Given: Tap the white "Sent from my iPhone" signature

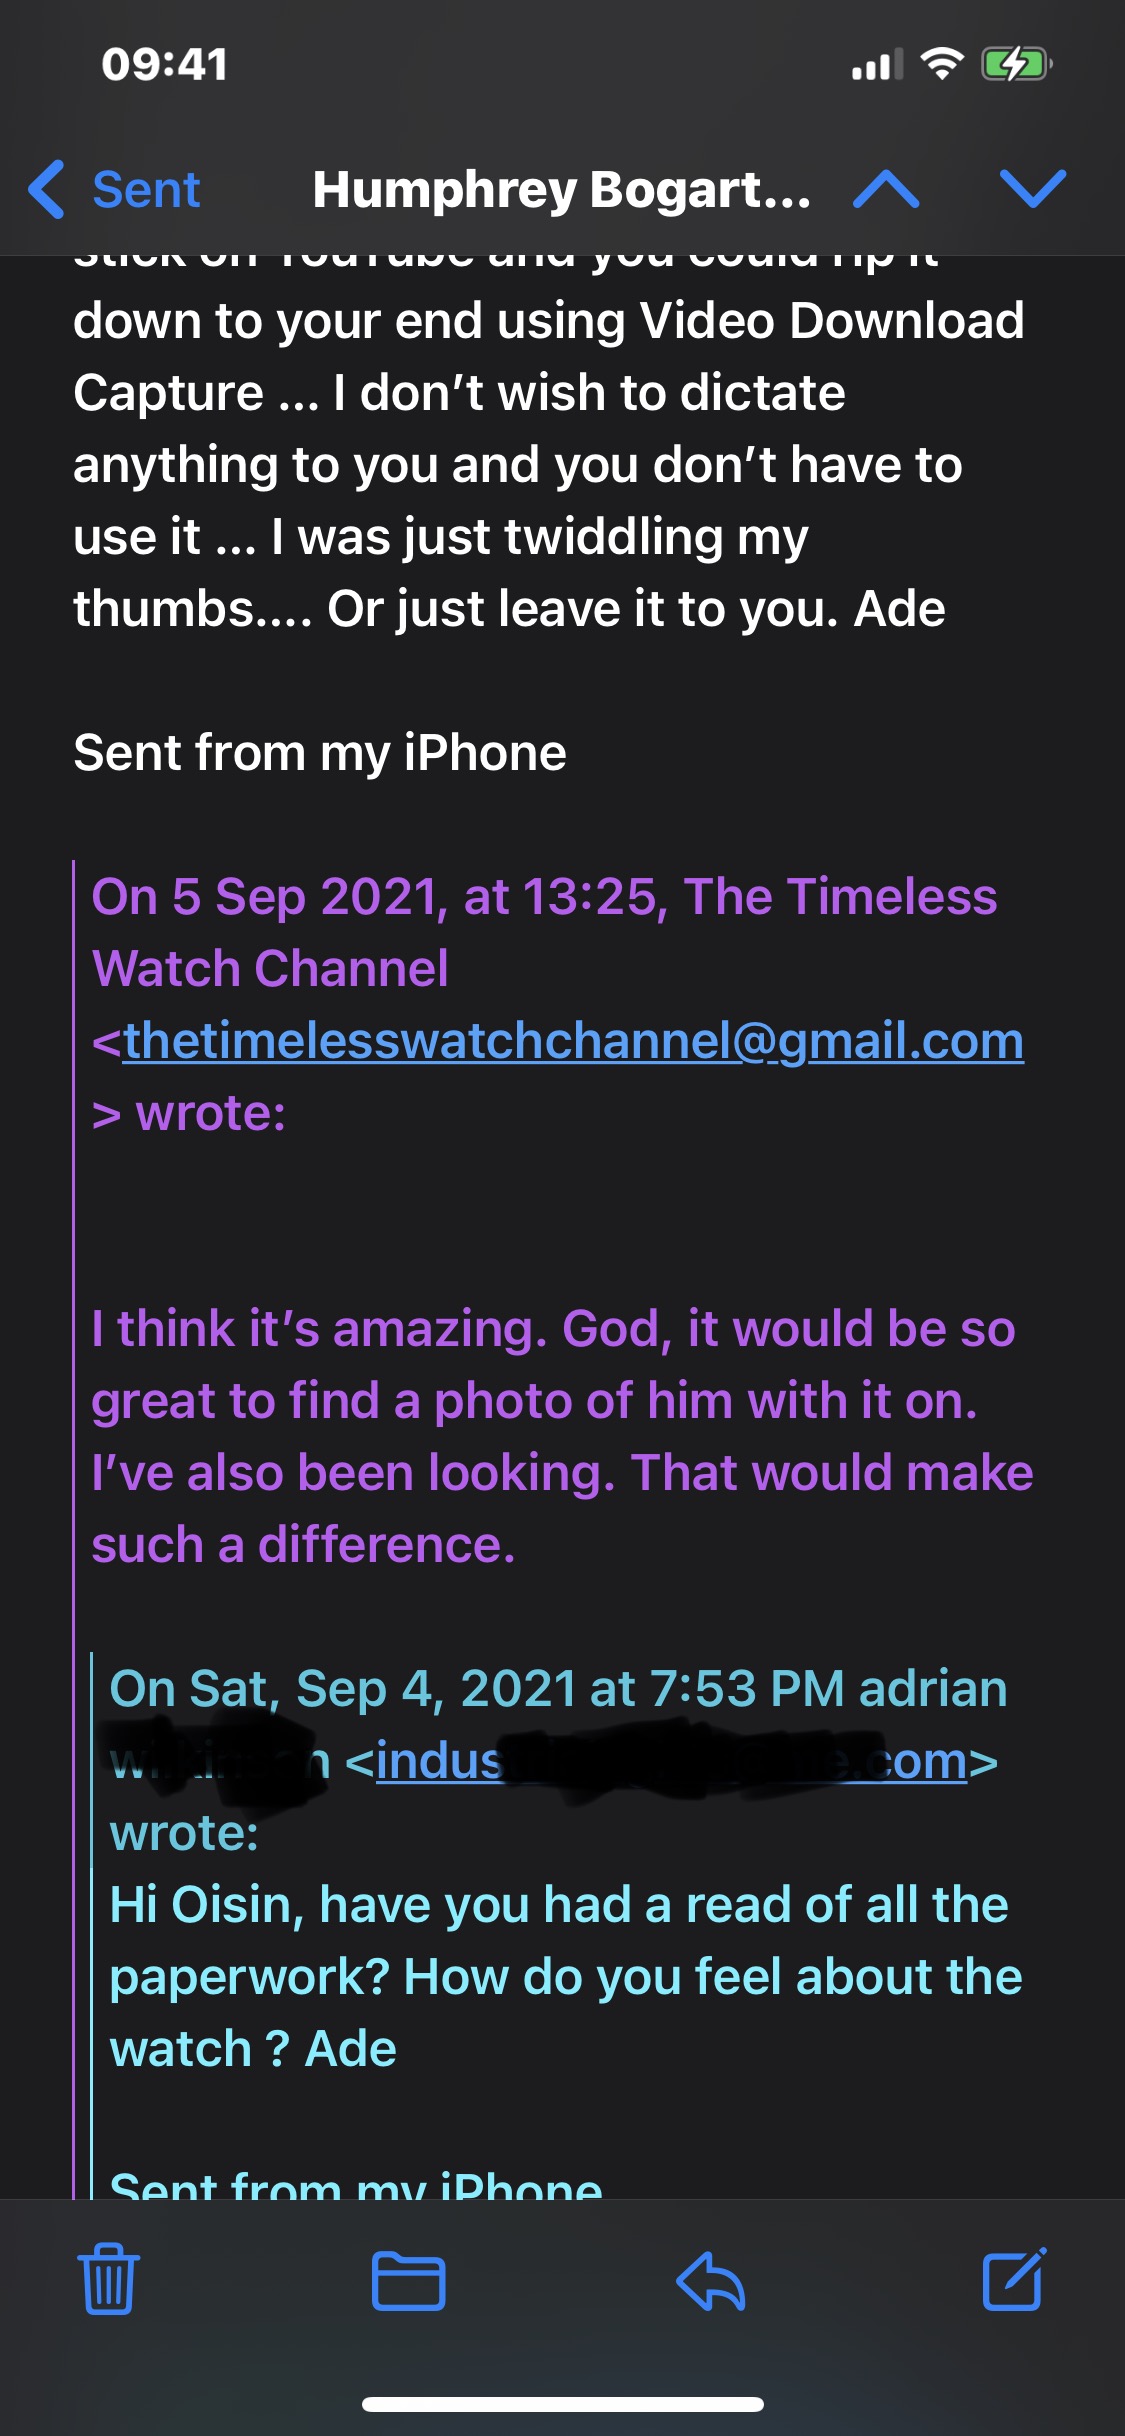Looking at the screenshot, I should [x=320, y=753].
